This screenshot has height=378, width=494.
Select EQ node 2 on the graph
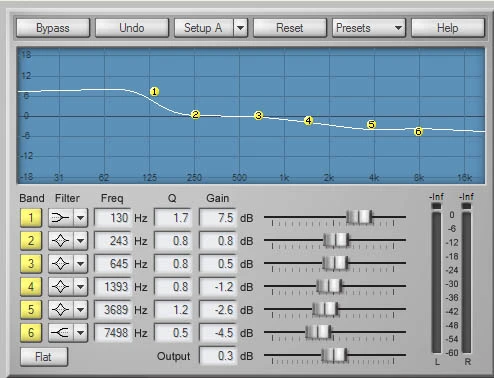pyautogui.click(x=195, y=115)
